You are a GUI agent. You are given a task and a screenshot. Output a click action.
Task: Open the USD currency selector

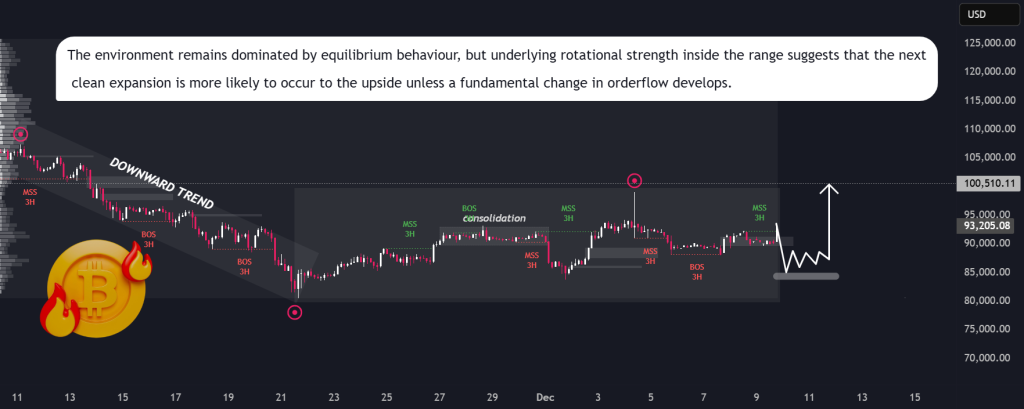pyautogui.click(x=975, y=14)
